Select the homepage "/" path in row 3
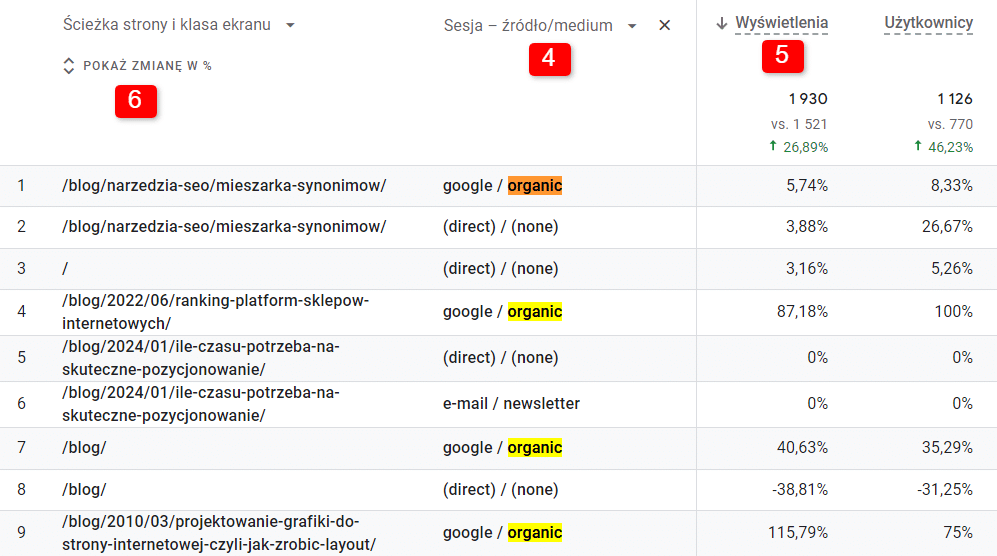 [65, 269]
